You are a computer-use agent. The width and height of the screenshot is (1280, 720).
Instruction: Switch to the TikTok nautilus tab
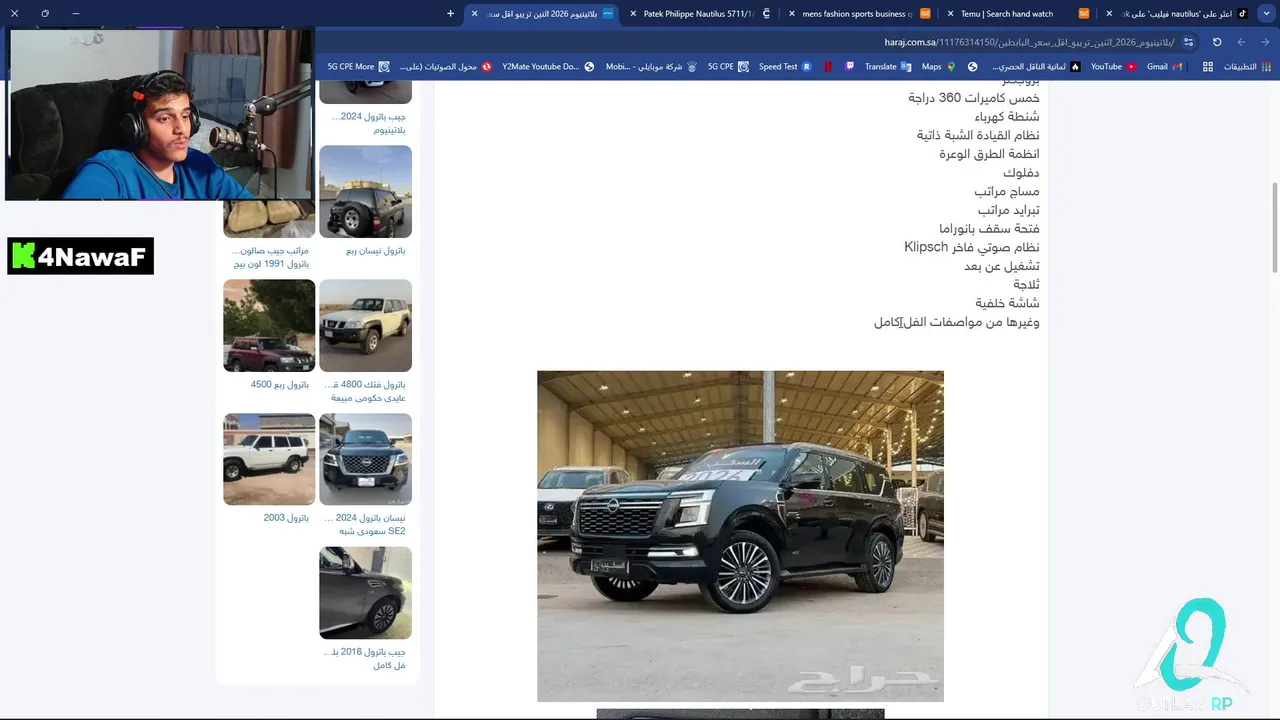click(1178, 14)
